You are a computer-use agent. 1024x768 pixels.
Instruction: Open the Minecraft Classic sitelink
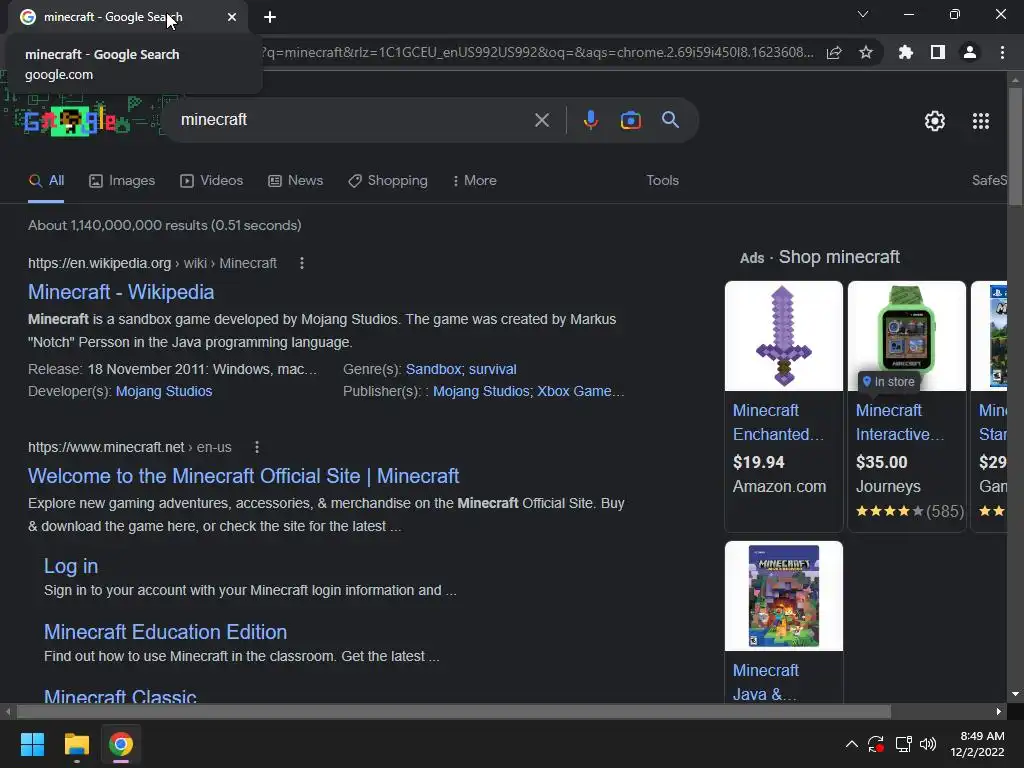click(x=120, y=695)
